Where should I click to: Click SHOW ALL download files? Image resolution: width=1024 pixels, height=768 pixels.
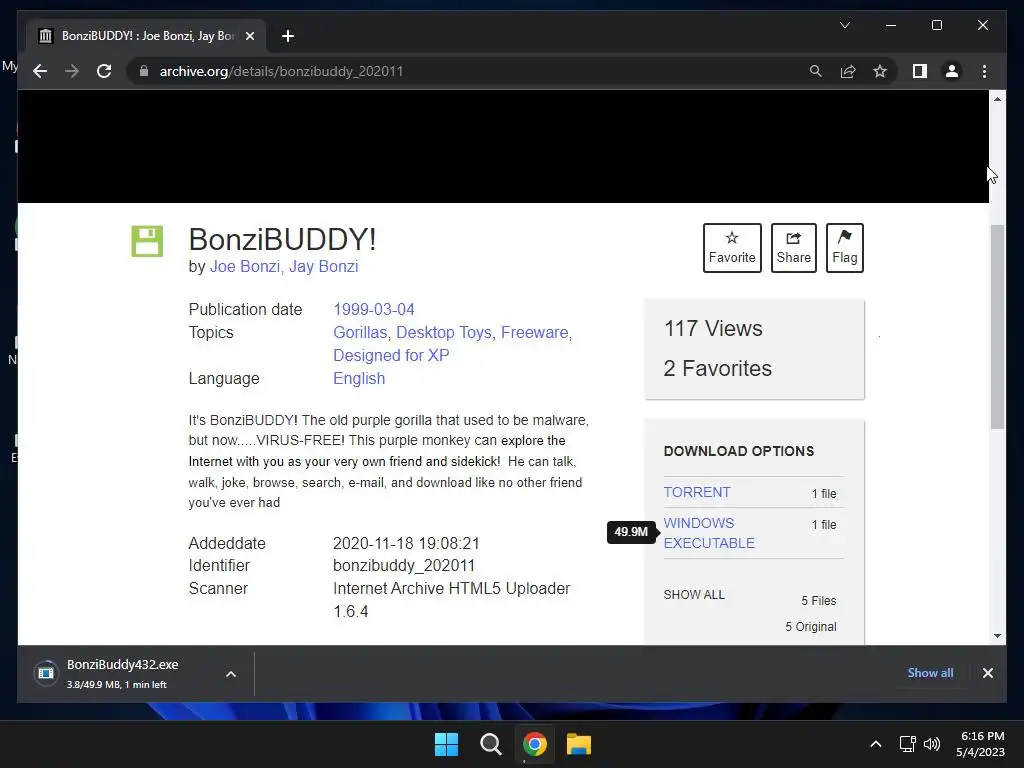coord(694,595)
